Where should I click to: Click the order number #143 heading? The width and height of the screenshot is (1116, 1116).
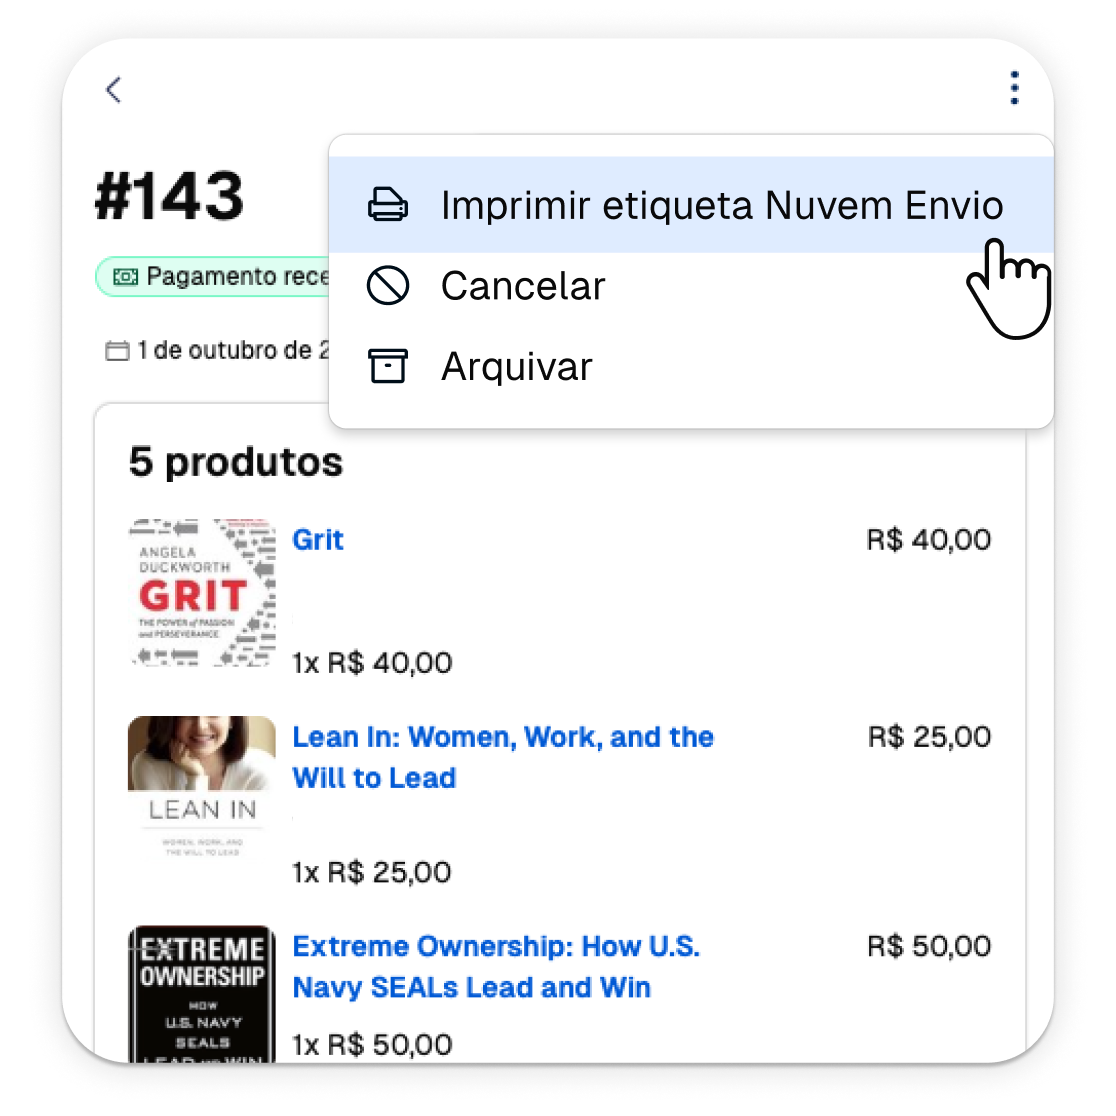[169, 196]
